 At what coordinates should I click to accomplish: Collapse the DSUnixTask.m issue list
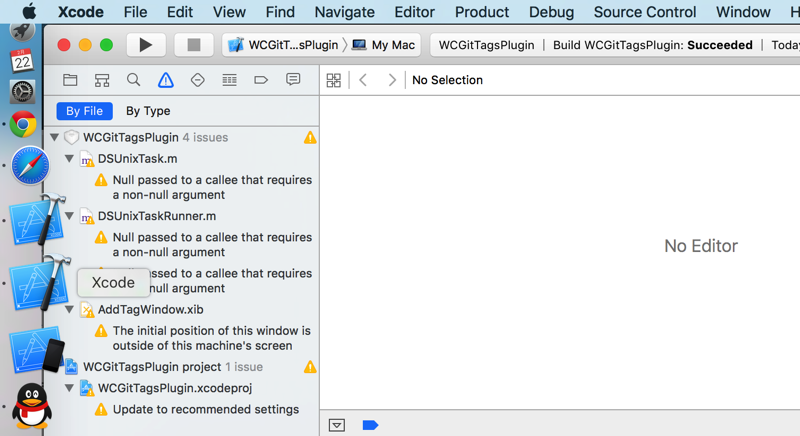coord(69,159)
